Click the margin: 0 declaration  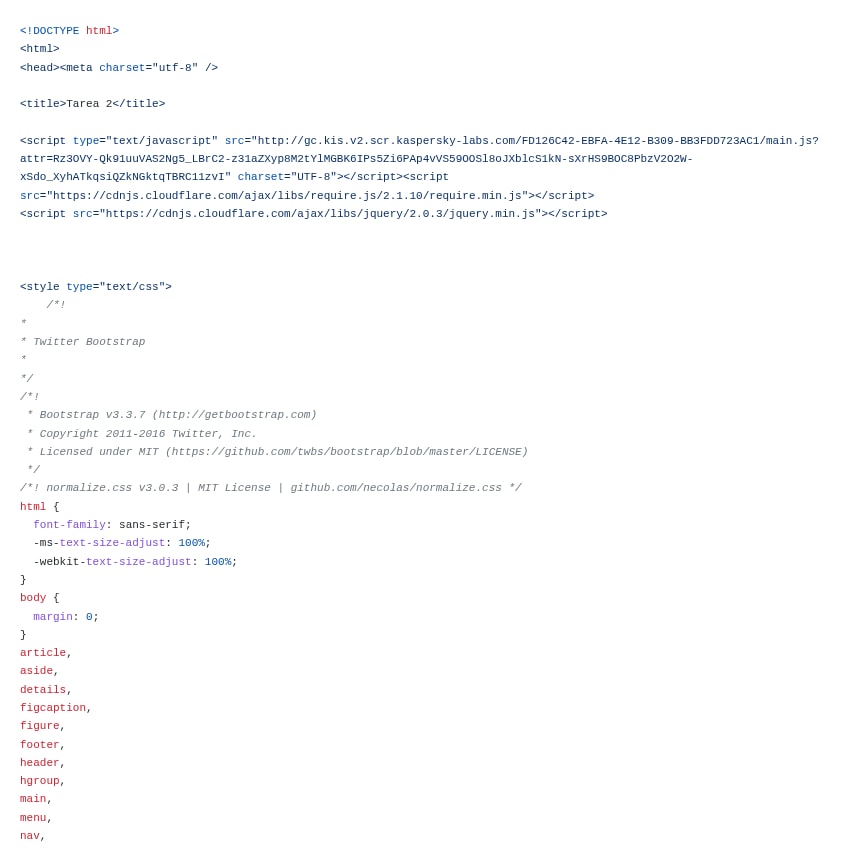66,617
